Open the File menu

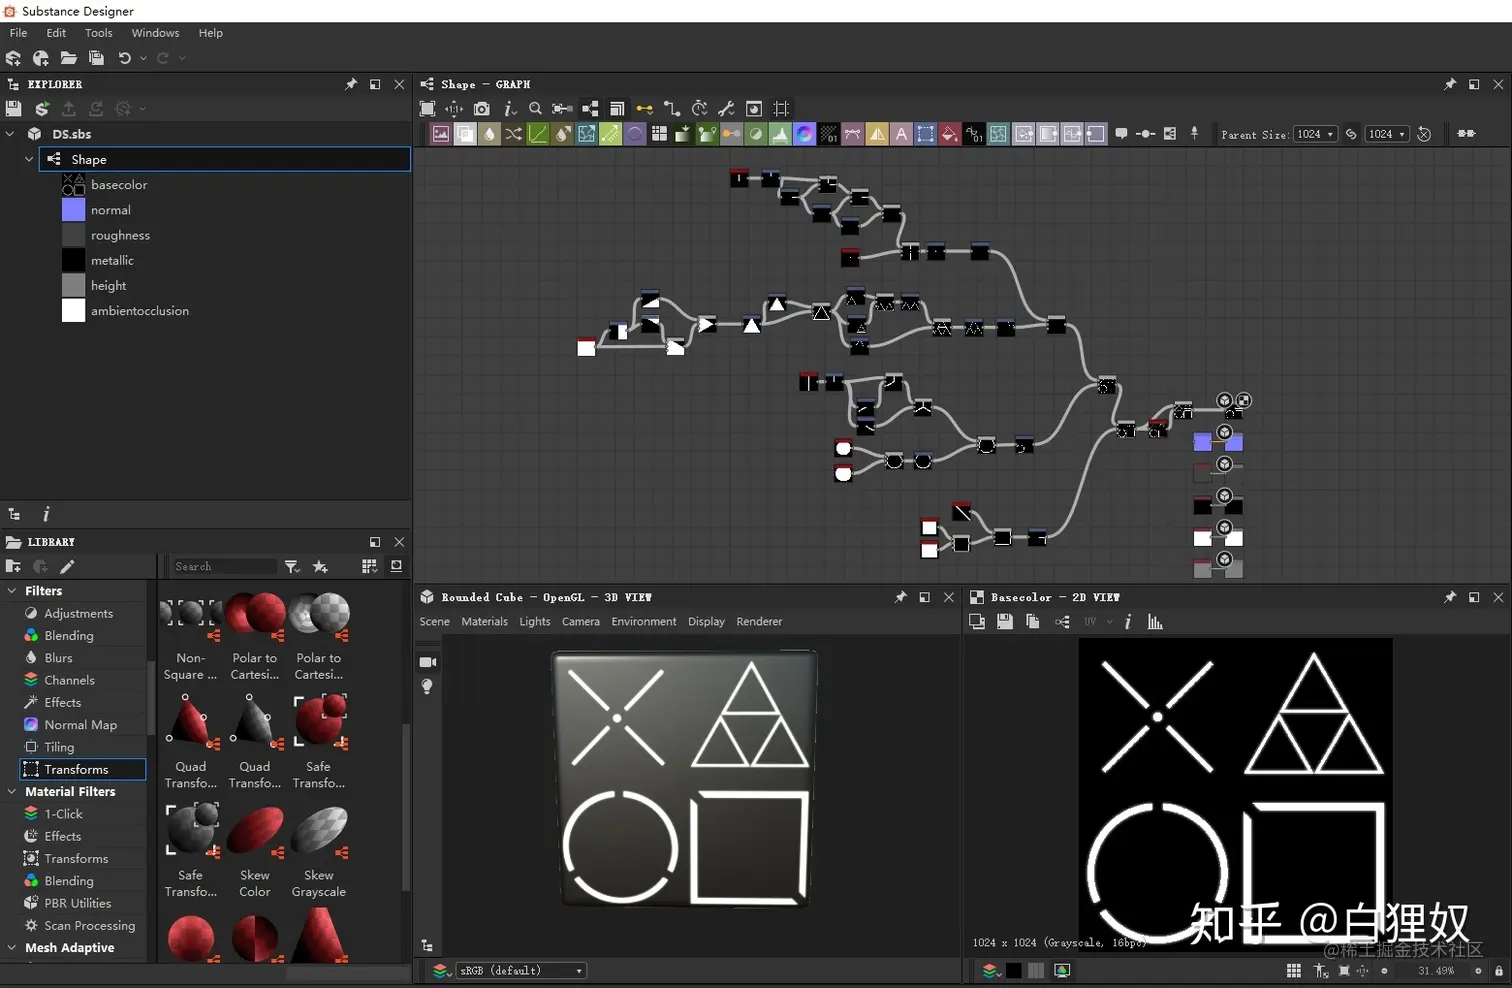tap(18, 33)
